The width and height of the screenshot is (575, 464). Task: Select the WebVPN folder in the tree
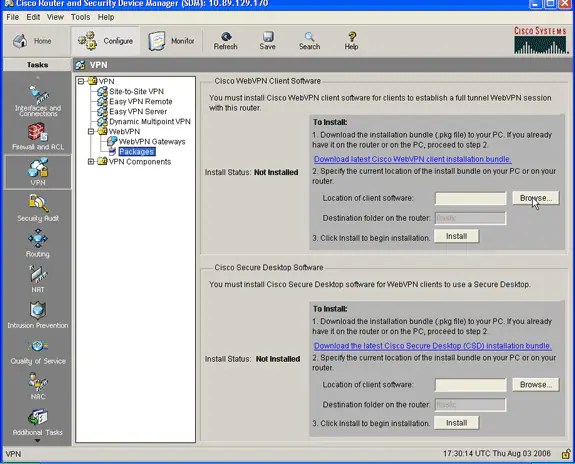[124, 131]
